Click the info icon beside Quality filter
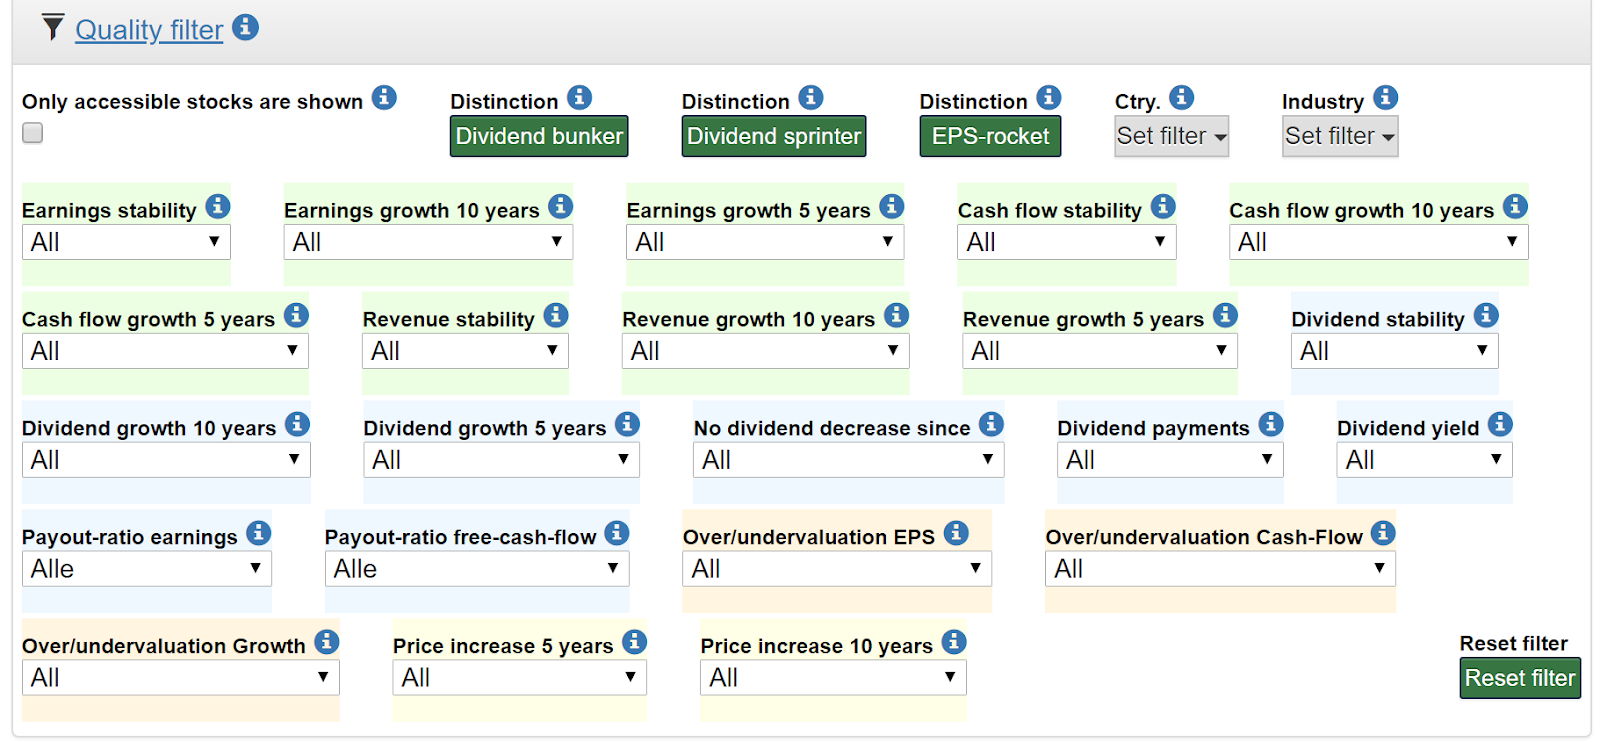 coord(245,28)
